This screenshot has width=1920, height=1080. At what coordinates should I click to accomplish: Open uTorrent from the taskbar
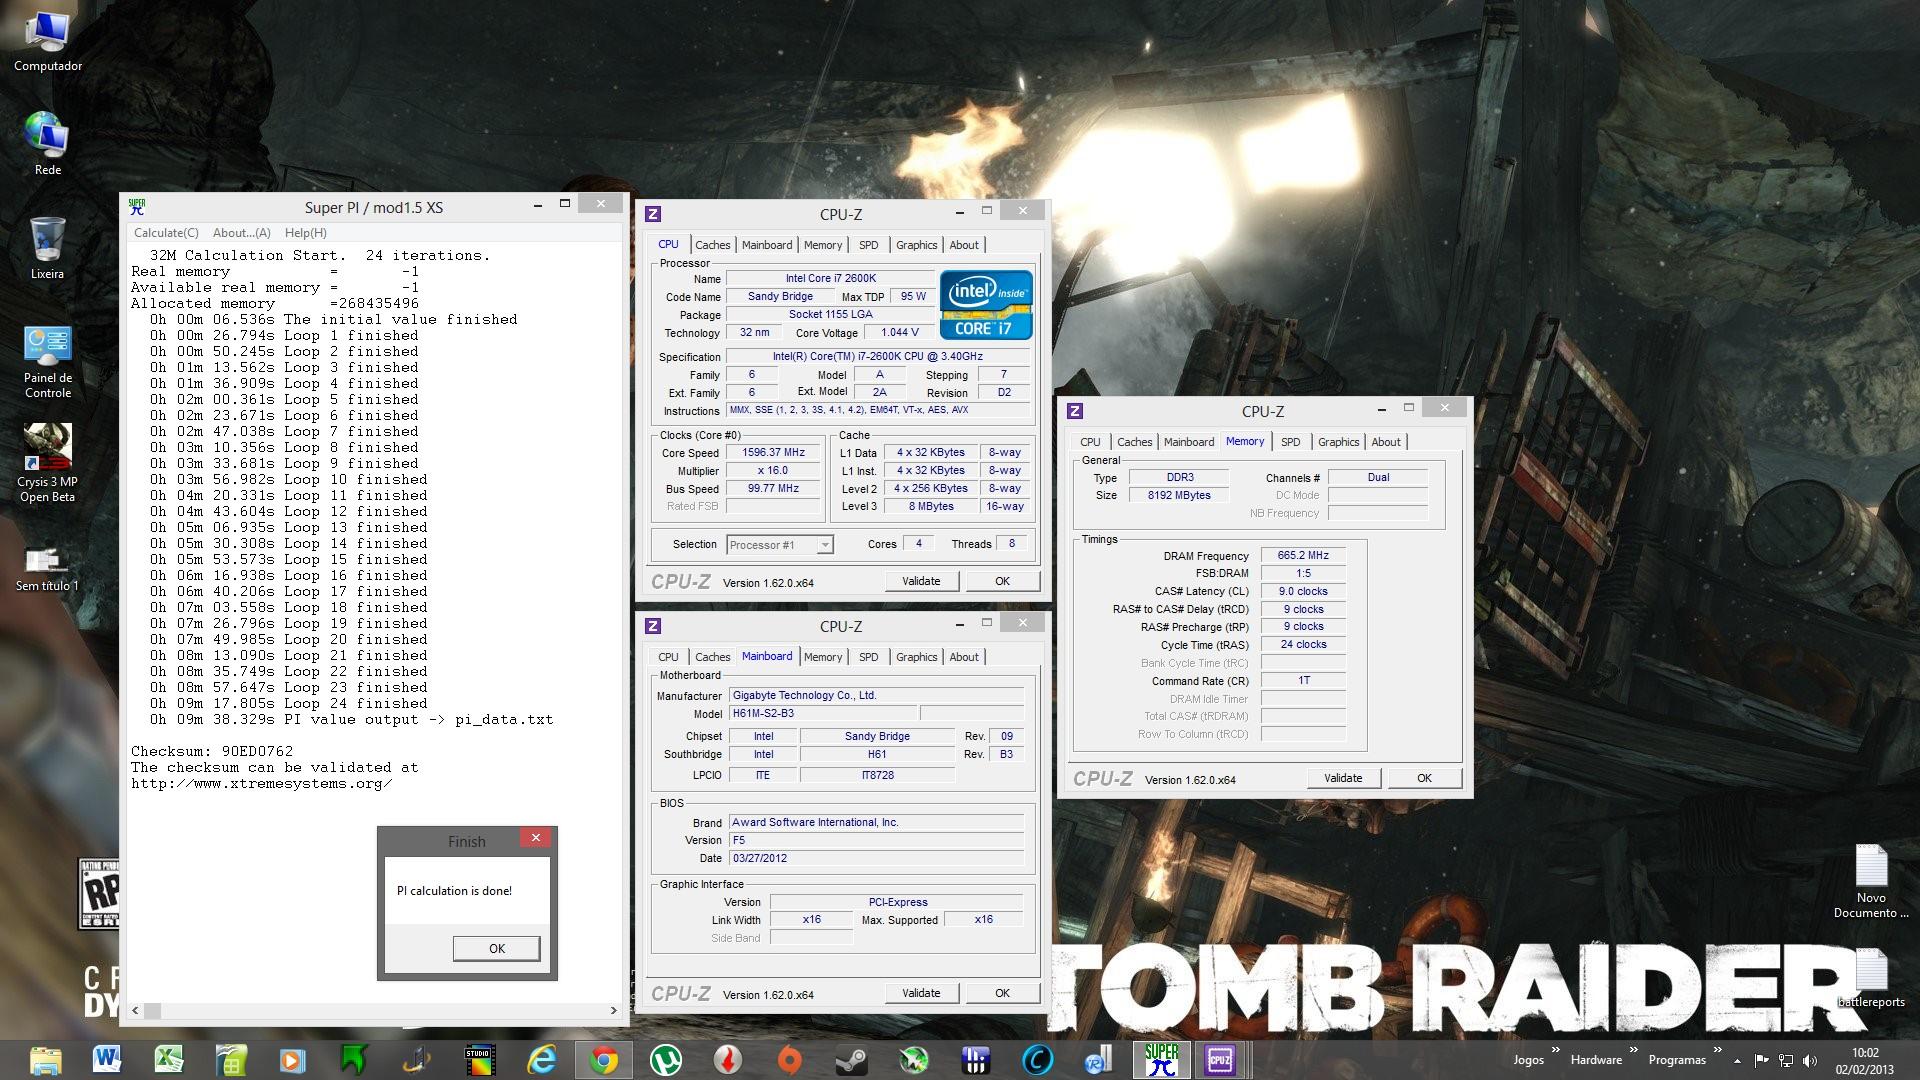pyautogui.click(x=665, y=1060)
